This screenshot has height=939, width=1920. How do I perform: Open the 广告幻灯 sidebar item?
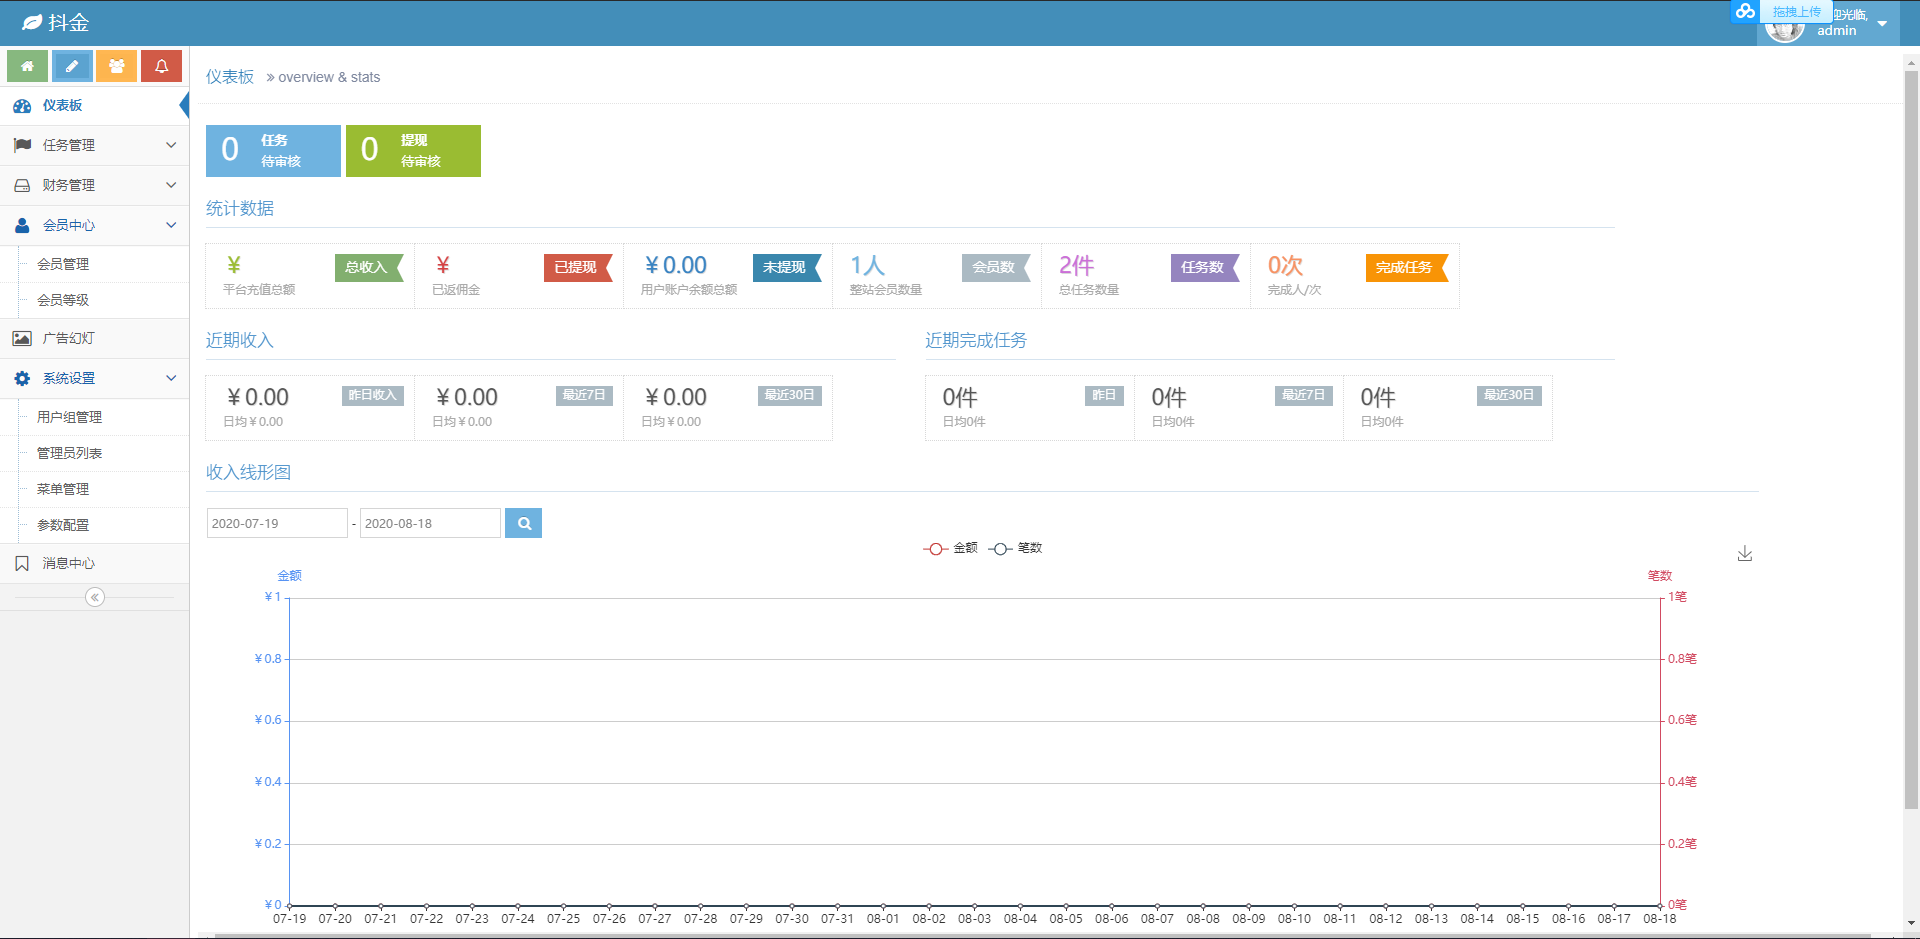point(68,338)
